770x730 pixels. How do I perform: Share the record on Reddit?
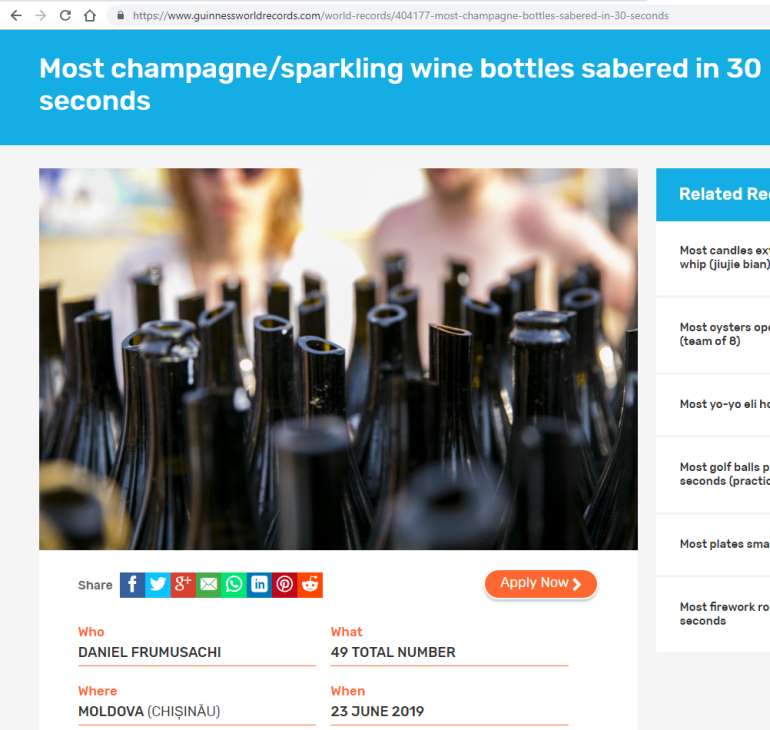310,585
